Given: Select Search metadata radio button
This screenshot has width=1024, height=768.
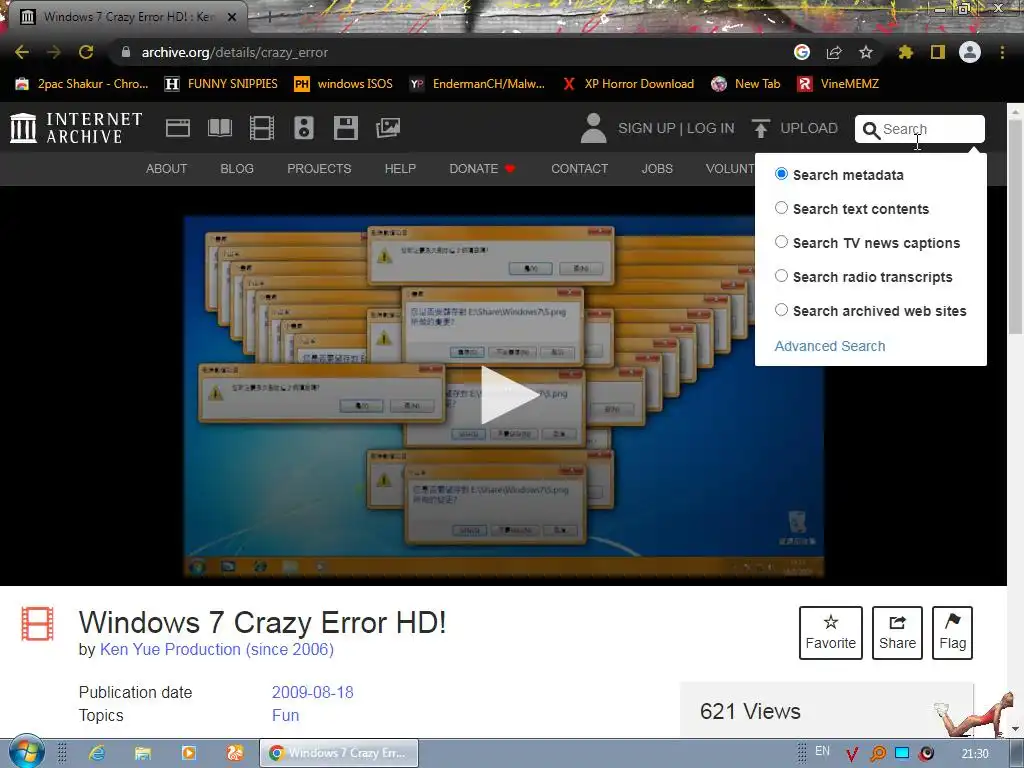Looking at the screenshot, I should (781, 174).
